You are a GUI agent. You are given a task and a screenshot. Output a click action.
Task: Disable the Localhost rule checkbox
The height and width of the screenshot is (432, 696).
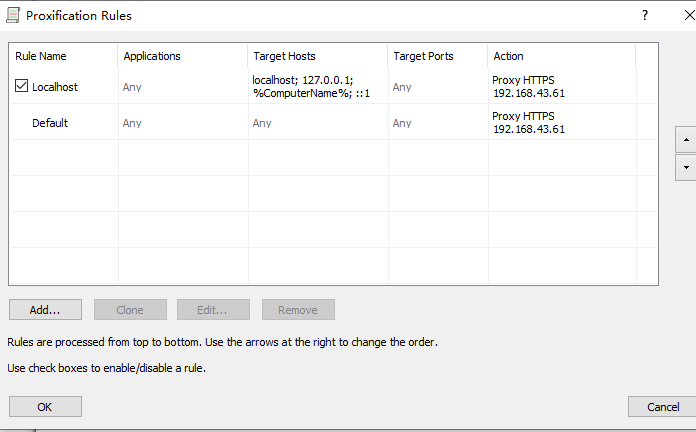(x=21, y=86)
